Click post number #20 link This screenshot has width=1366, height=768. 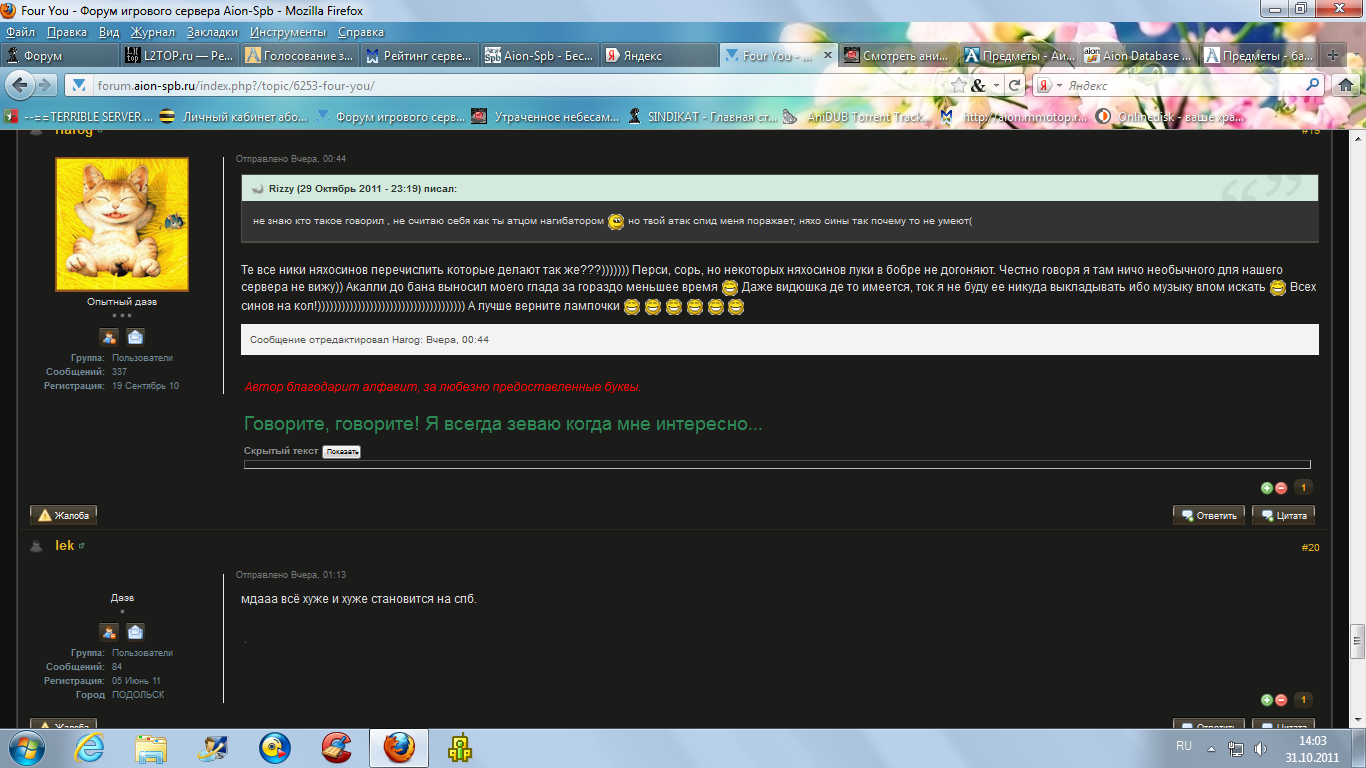tap(1310, 548)
